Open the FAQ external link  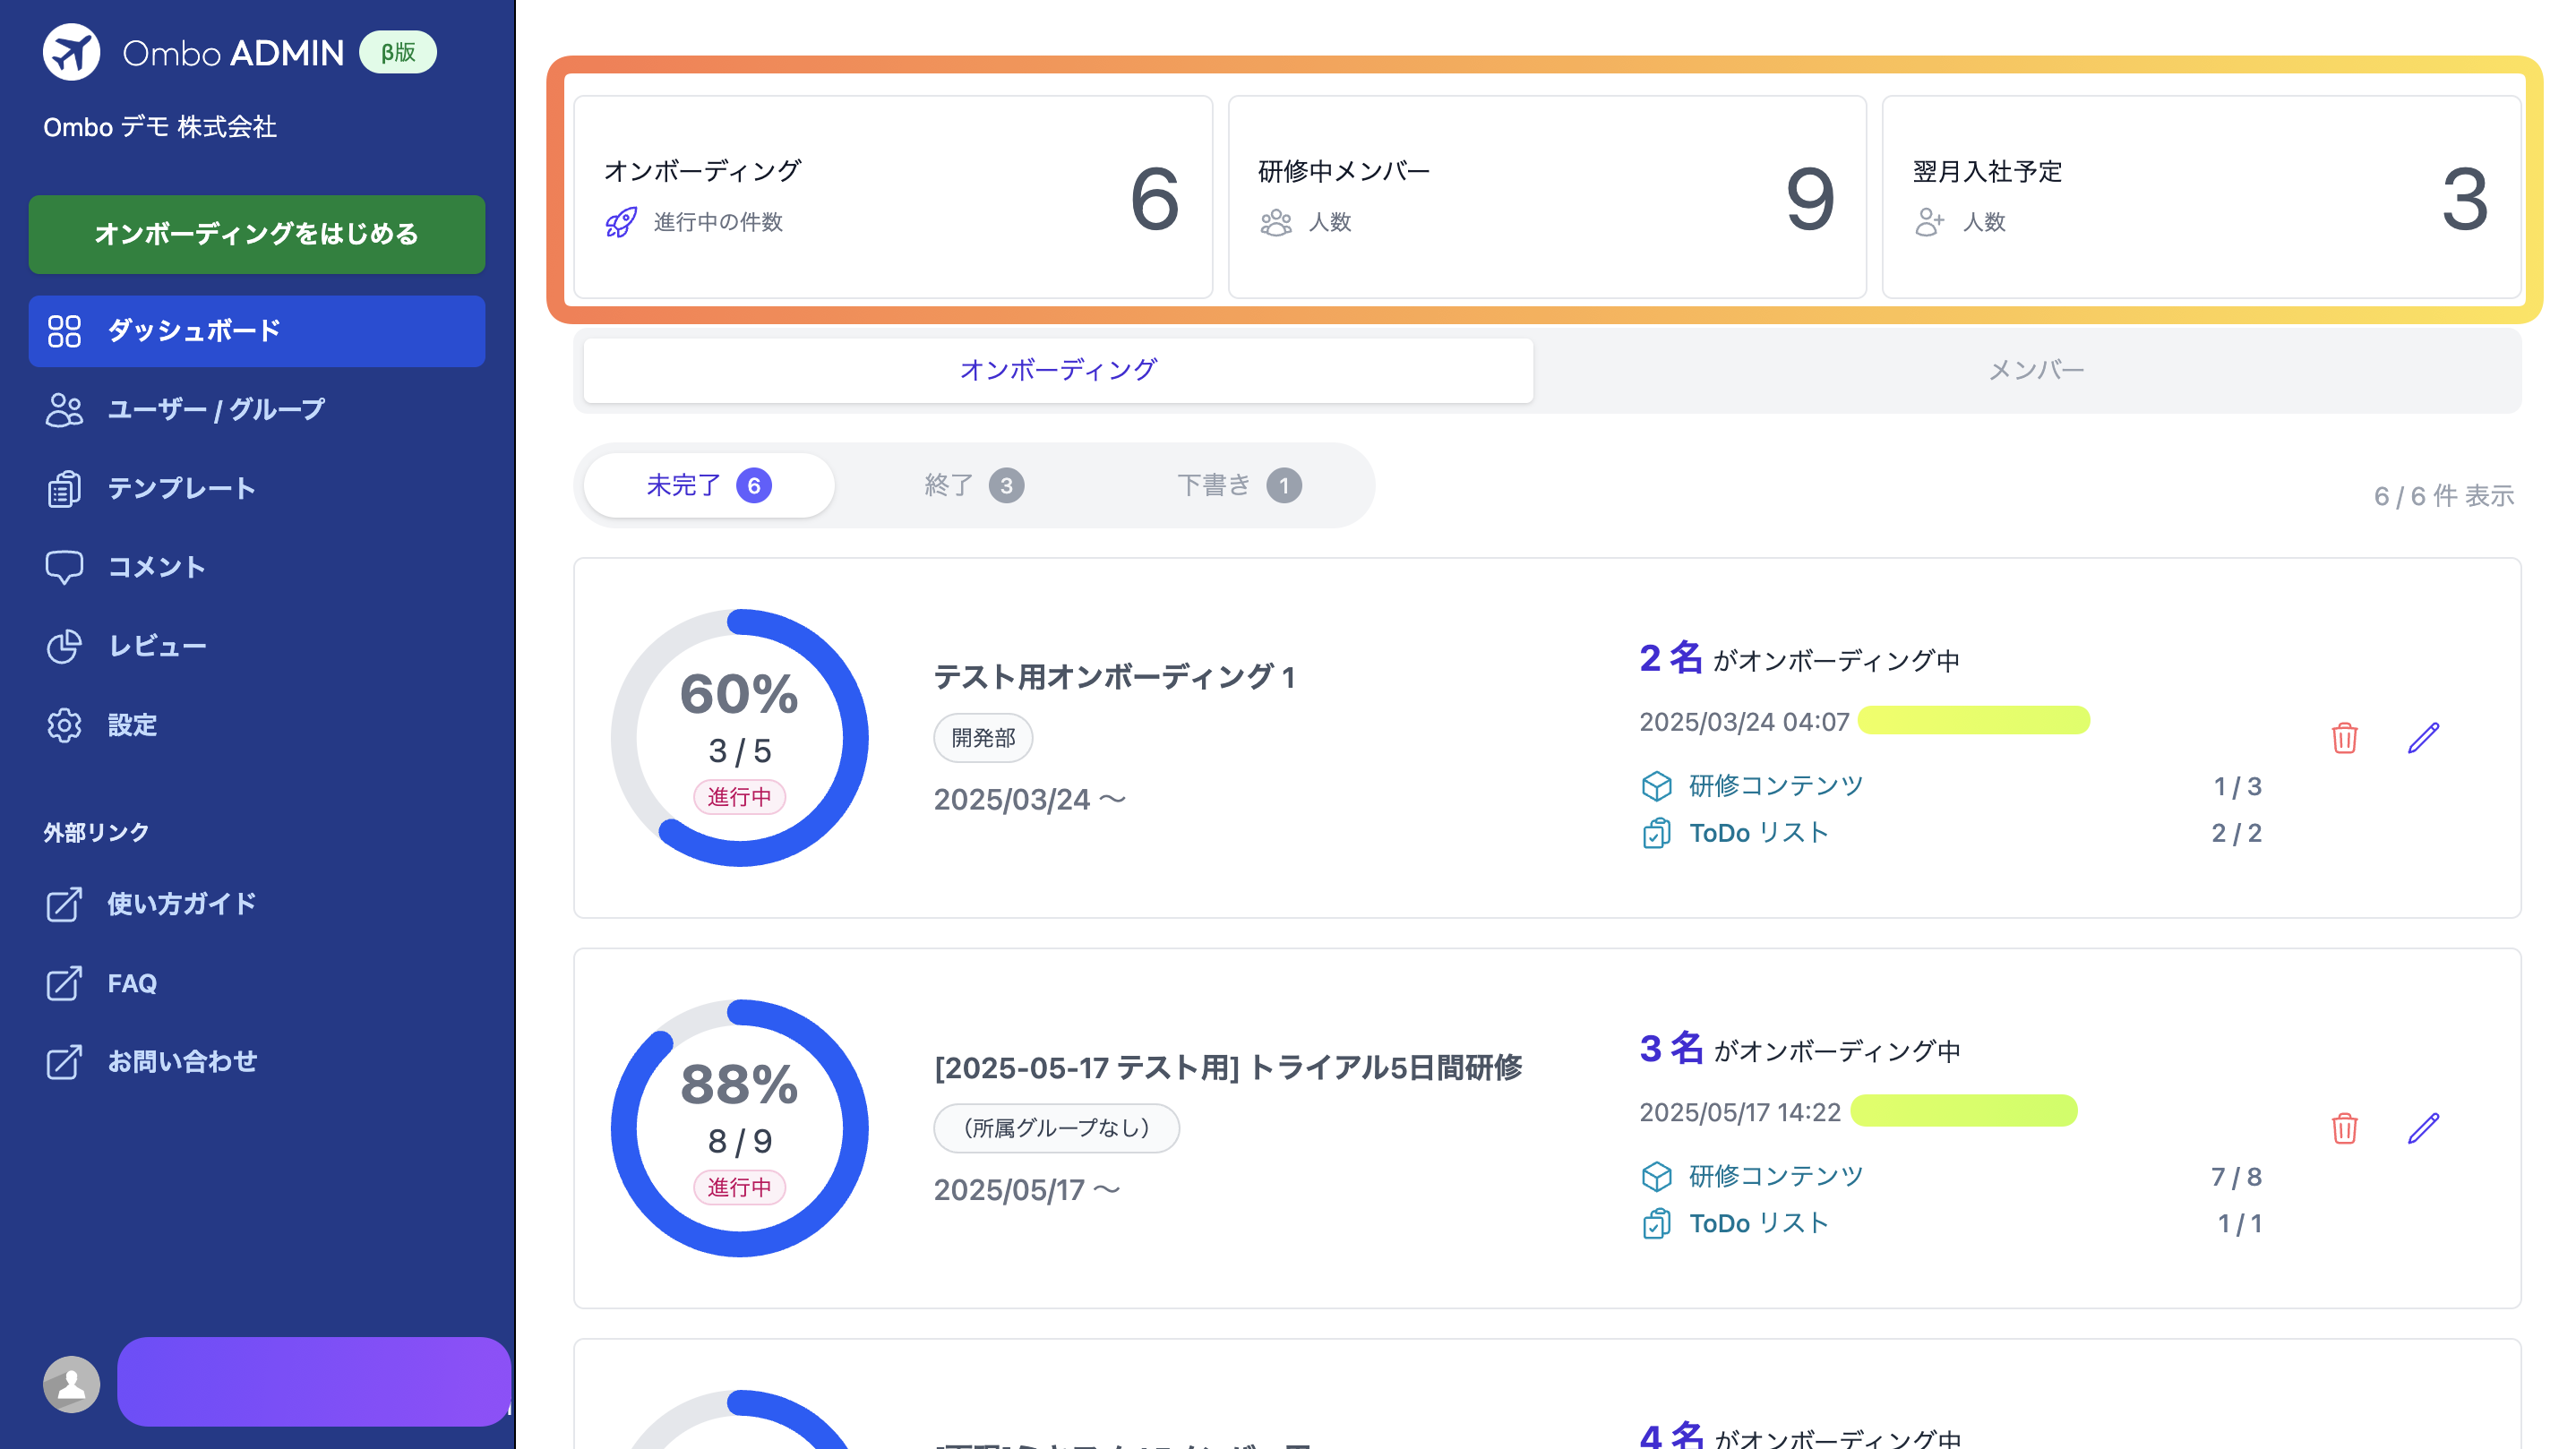[257, 983]
